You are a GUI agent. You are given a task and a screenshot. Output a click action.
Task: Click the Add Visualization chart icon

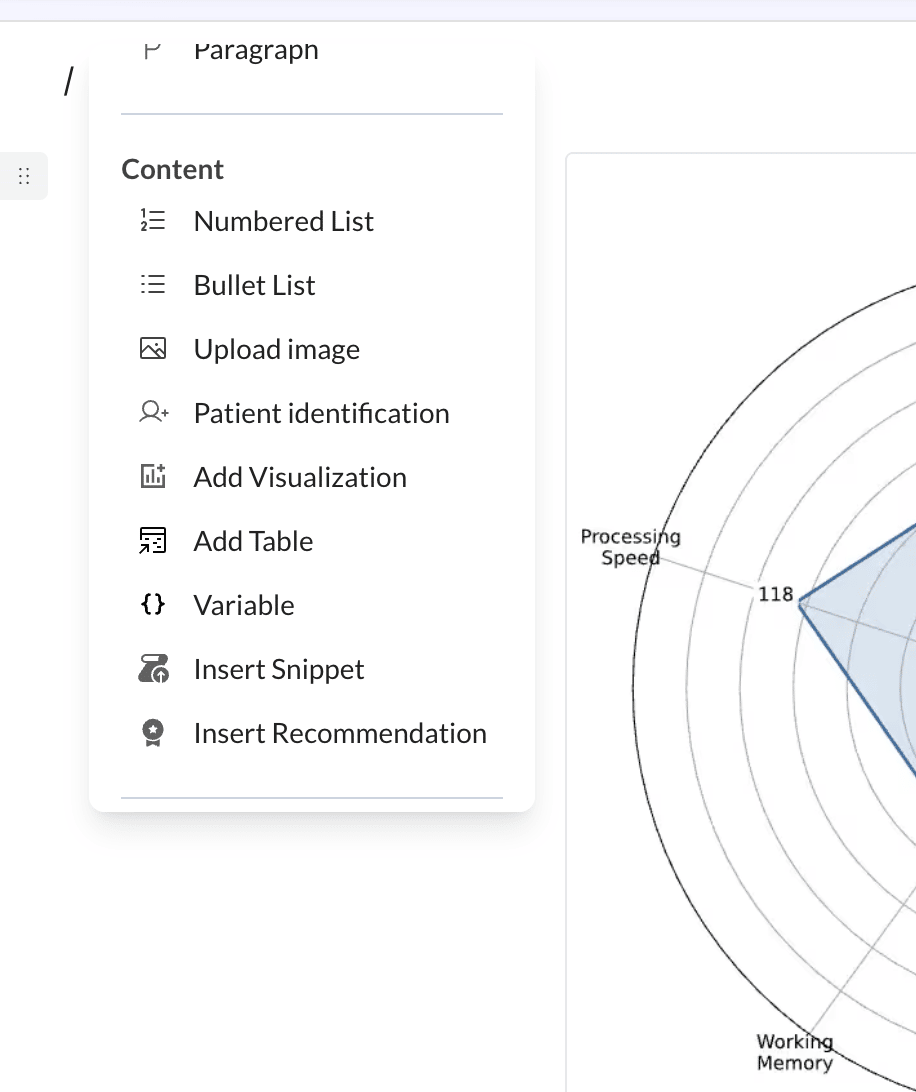153,476
